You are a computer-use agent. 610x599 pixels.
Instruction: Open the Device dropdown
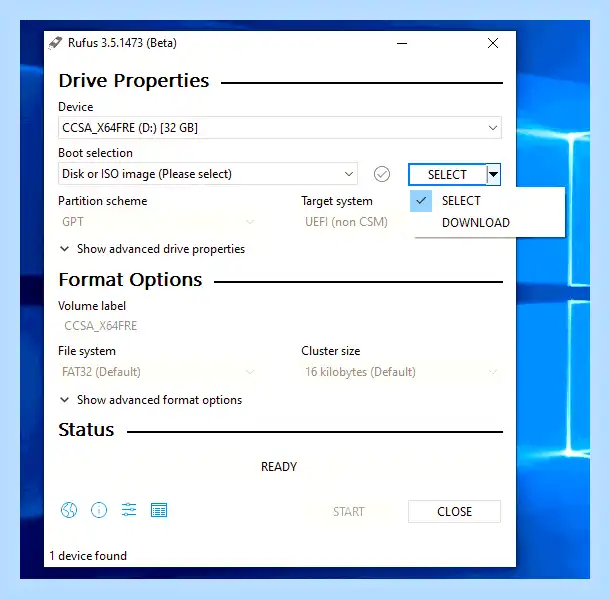(x=280, y=128)
